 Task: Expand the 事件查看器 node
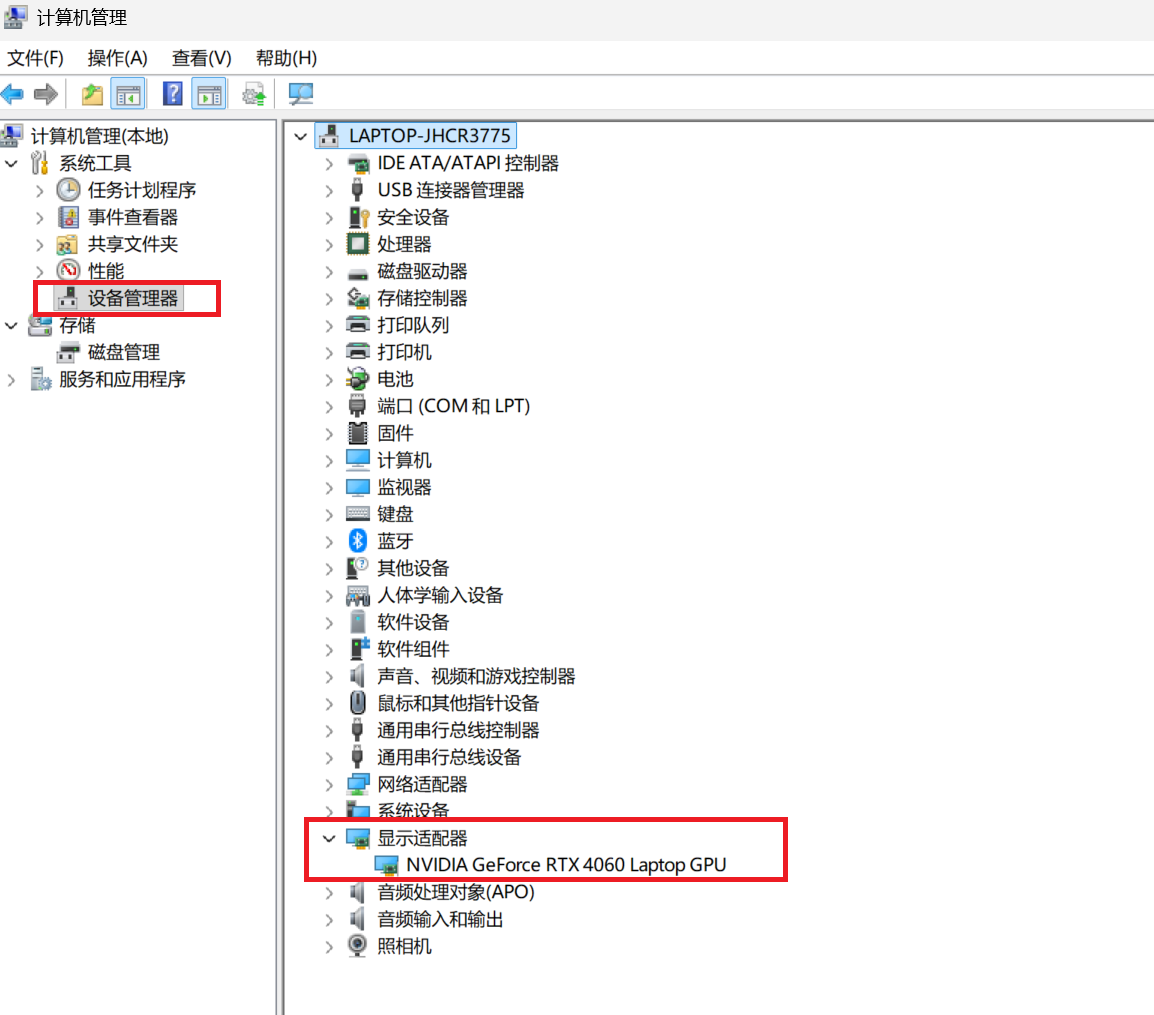(x=40, y=218)
